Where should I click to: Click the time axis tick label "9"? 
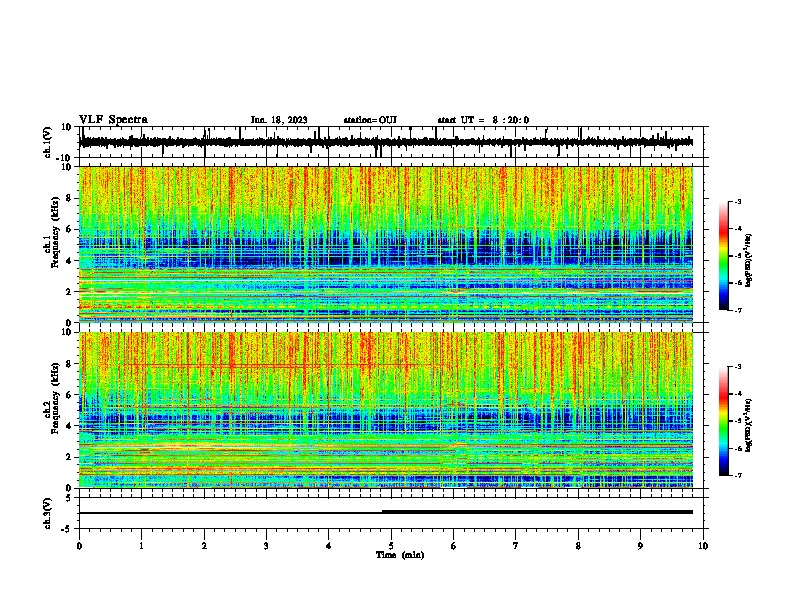tap(640, 546)
